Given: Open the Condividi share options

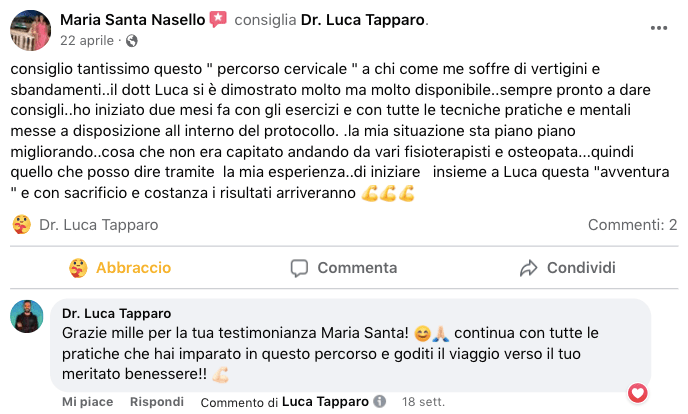Looking at the screenshot, I should coord(567,268).
